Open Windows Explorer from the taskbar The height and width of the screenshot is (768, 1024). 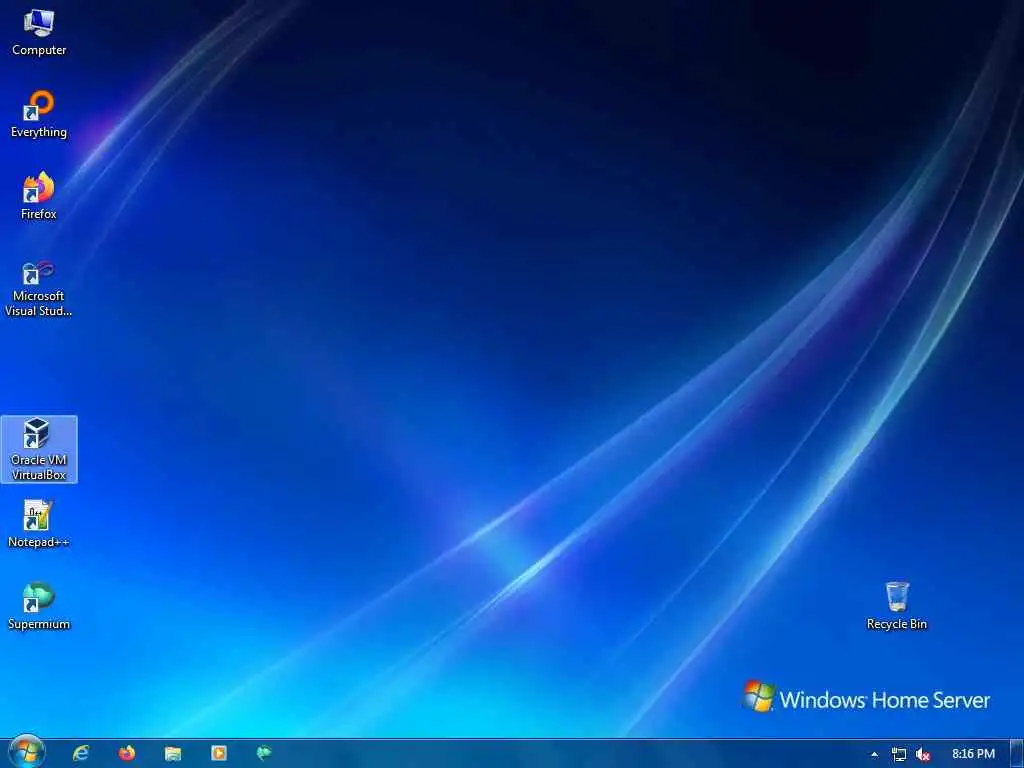pyautogui.click(x=173, y=754)
